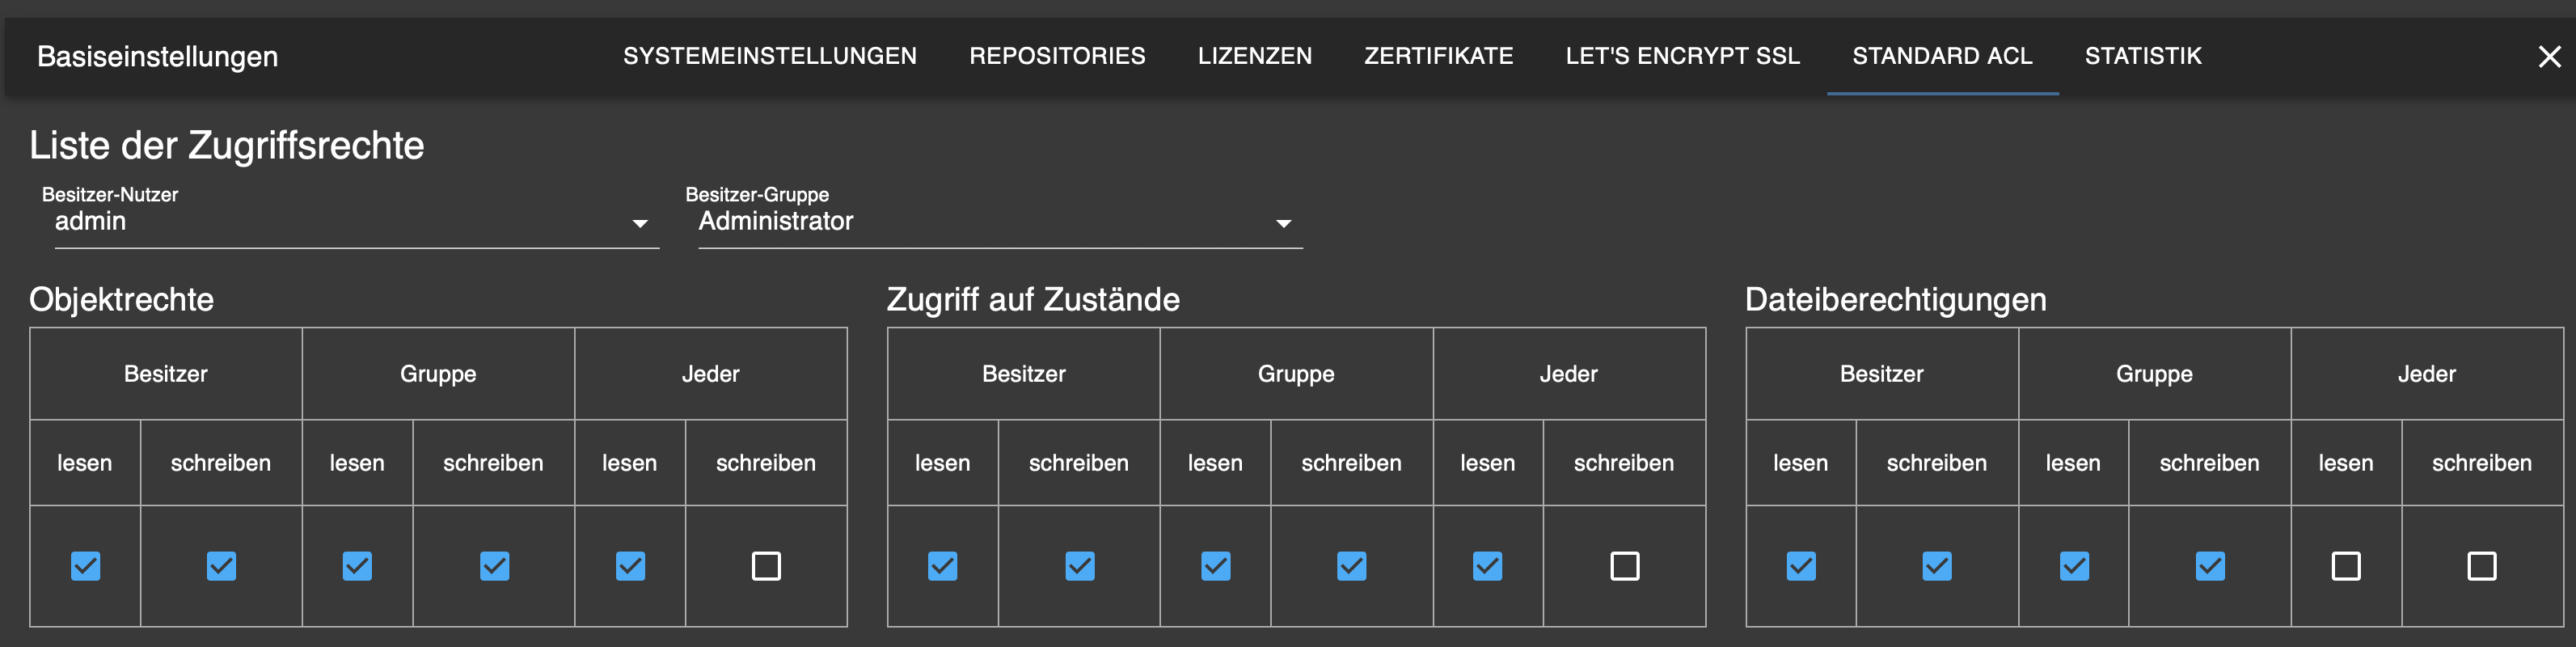Enable Objektrechte Jeder schreiben checkbox
Image resolution: width=2576 pixels, height=647 pixels.
766,566
